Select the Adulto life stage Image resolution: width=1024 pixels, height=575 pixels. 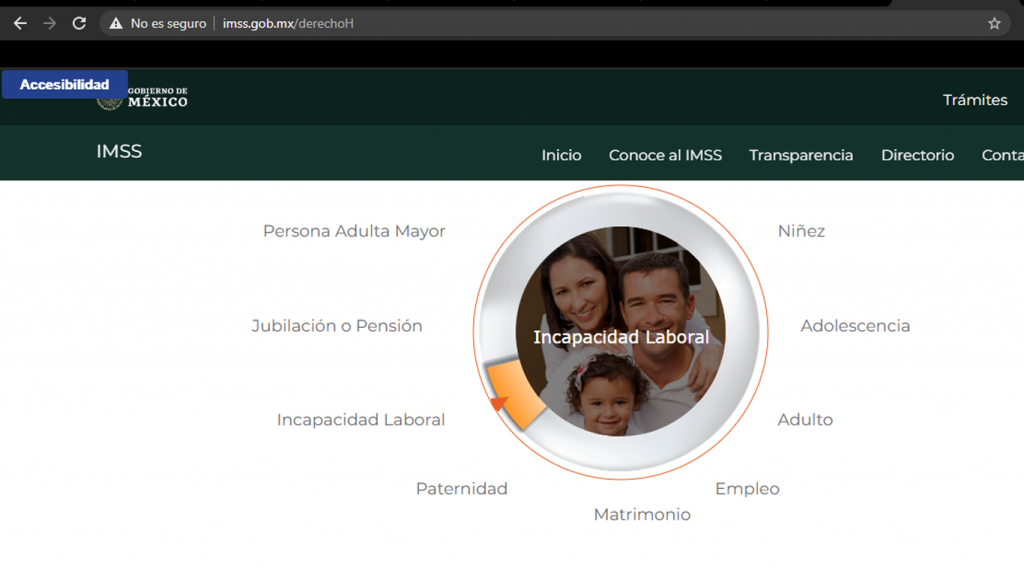click(x=805, y=419)
